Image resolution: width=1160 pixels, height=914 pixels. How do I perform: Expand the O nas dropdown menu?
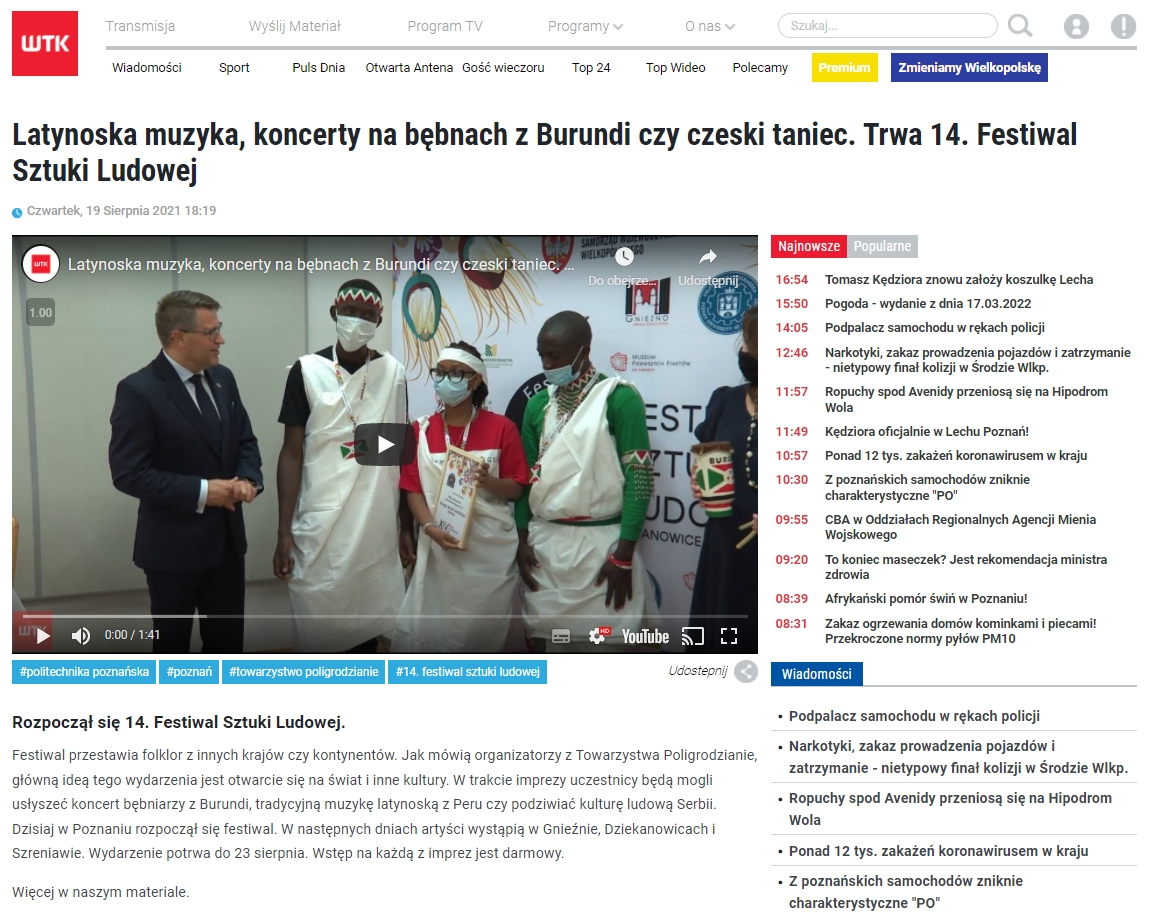(709, 26)
